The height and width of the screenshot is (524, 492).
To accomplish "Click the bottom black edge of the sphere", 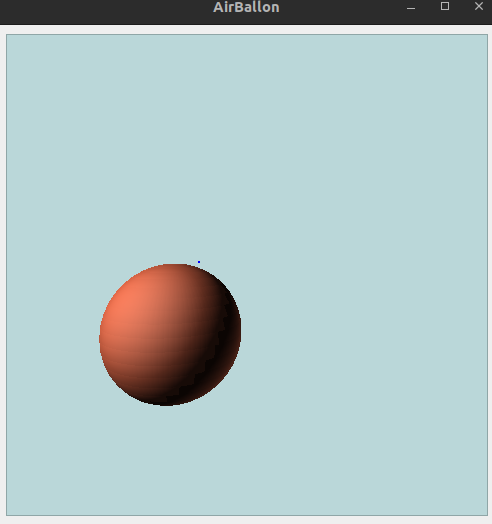I will click(x=166, y=404).
